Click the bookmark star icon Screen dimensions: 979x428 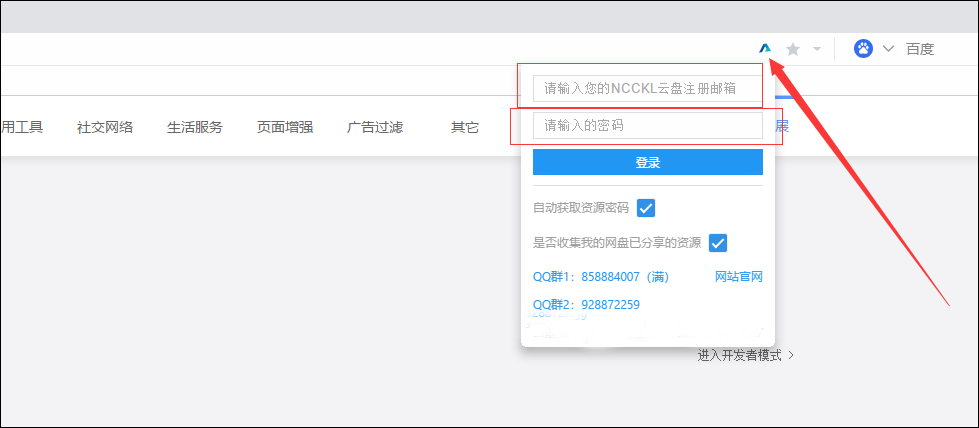[x=793, y=49]
